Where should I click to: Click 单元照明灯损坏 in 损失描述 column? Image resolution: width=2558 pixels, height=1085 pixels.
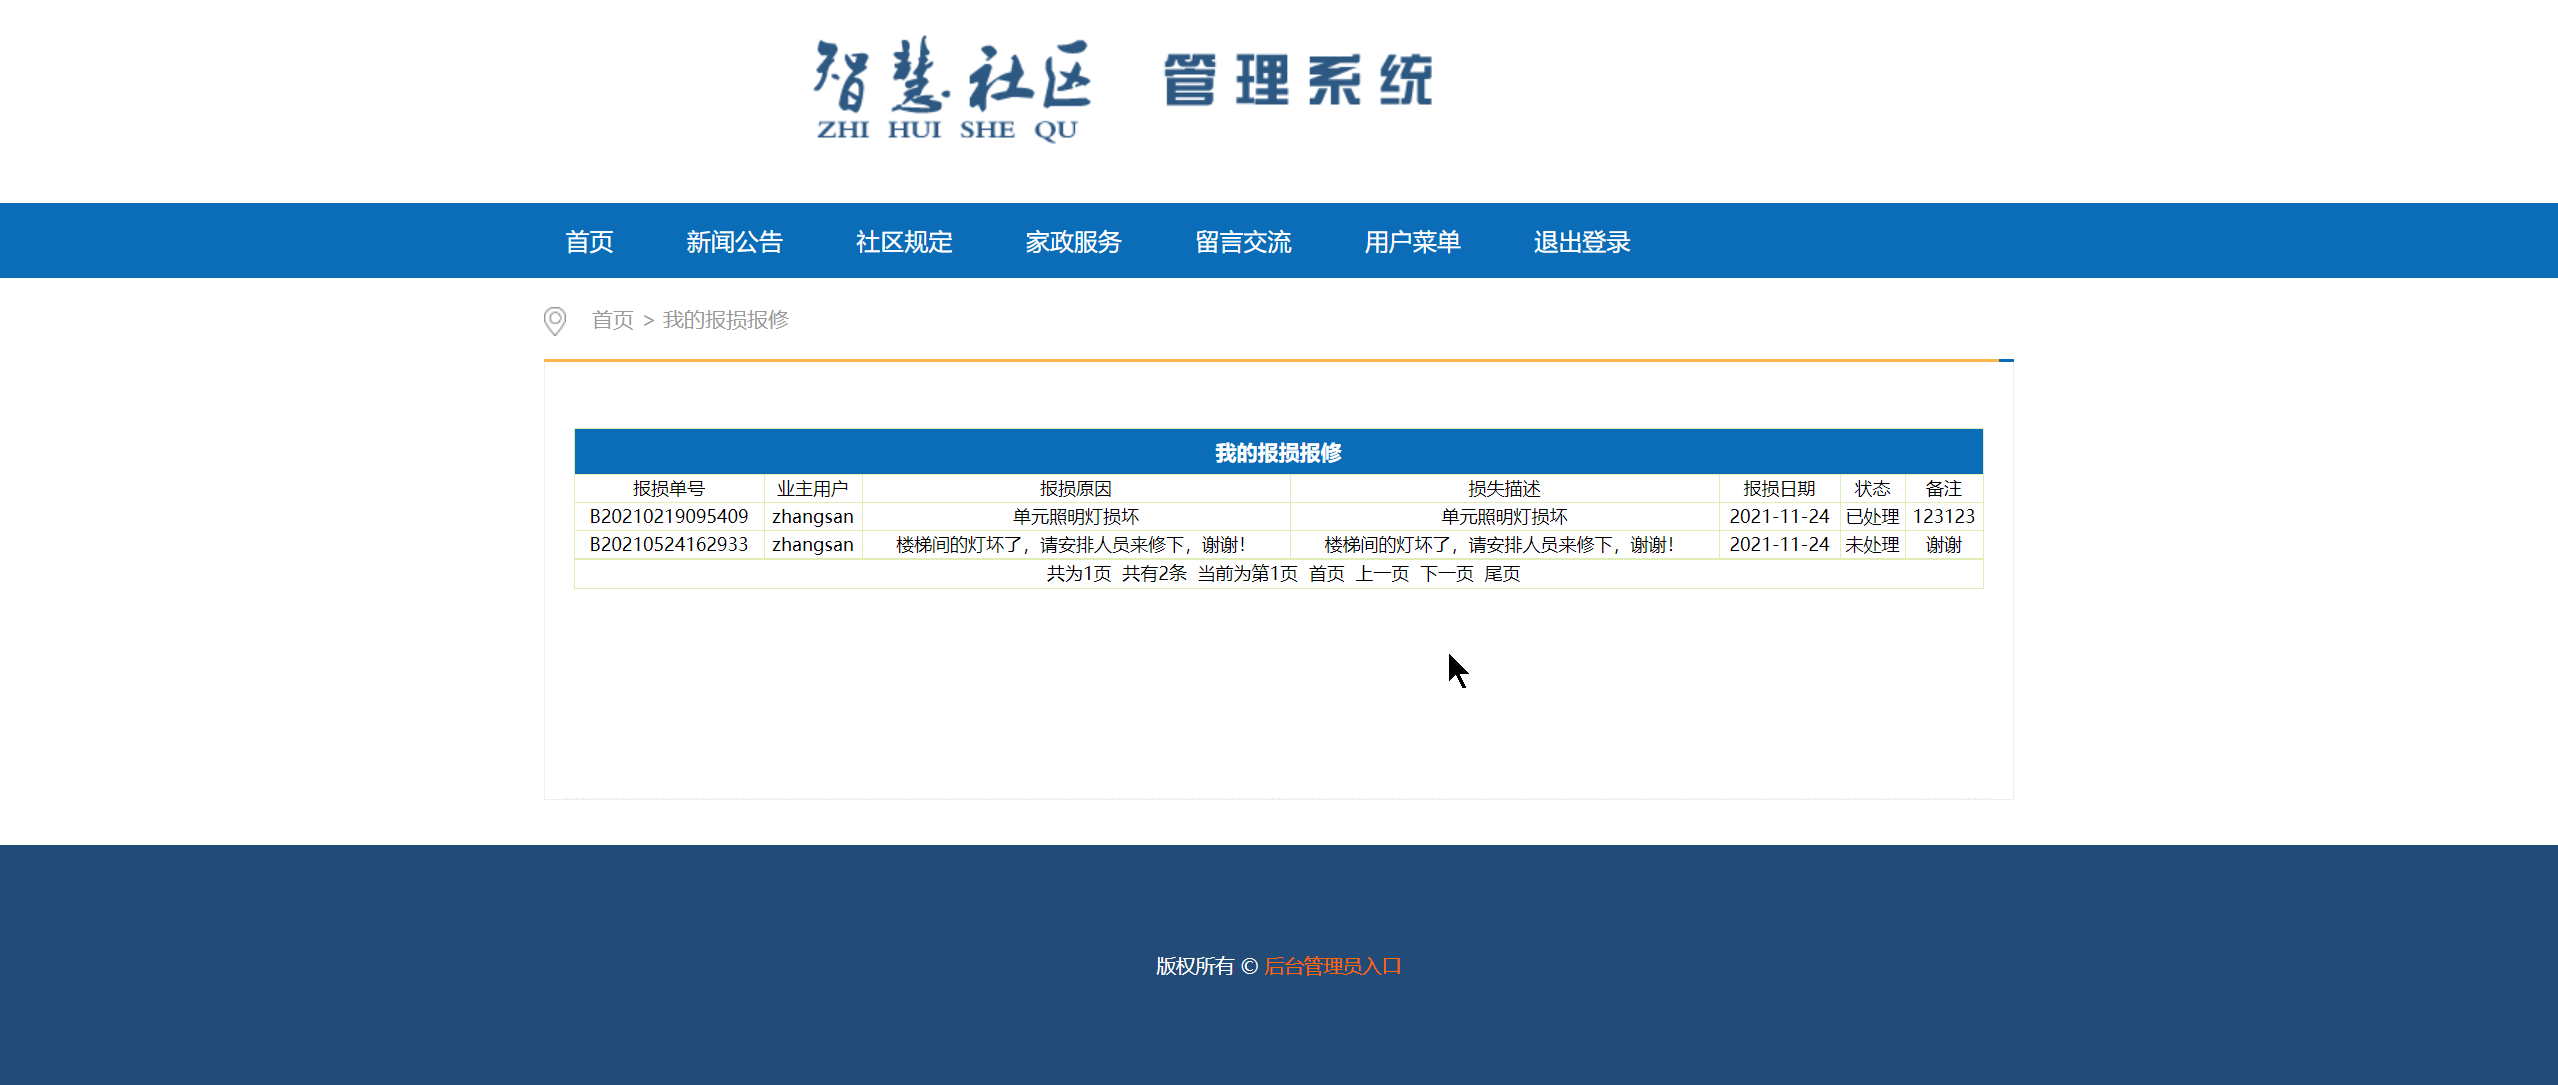pyautogui.click(x=1504, y=517)
